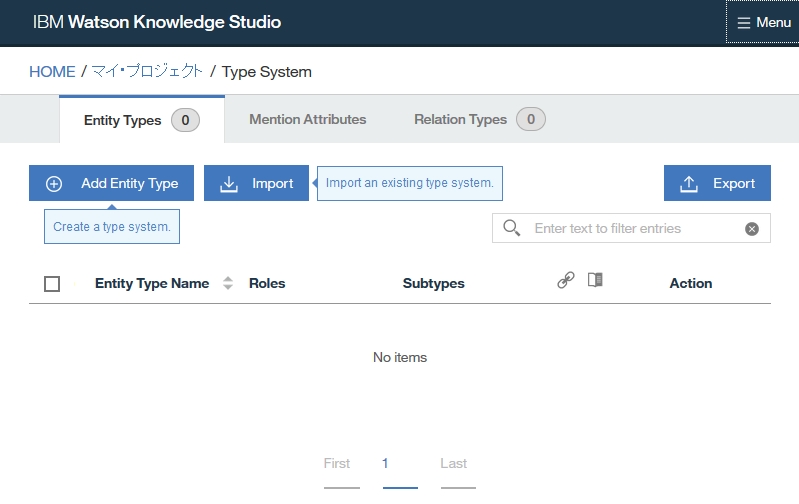Click the upload icon on Export
Screen dimensions: 799x504
pos(689,184)
